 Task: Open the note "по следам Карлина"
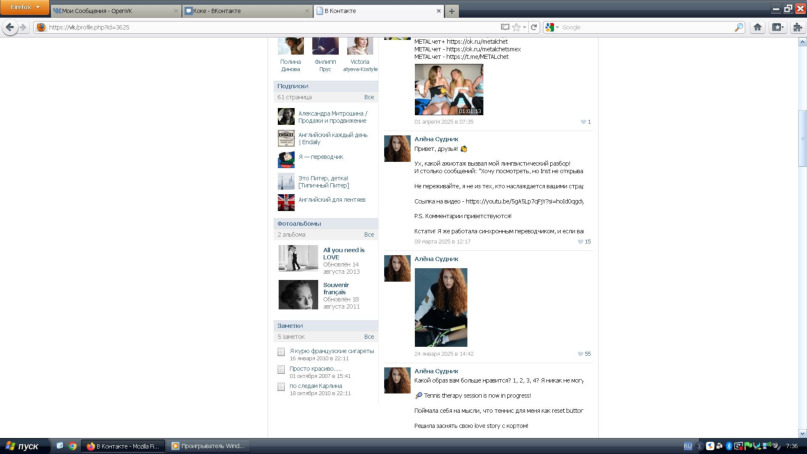(315, 386)
